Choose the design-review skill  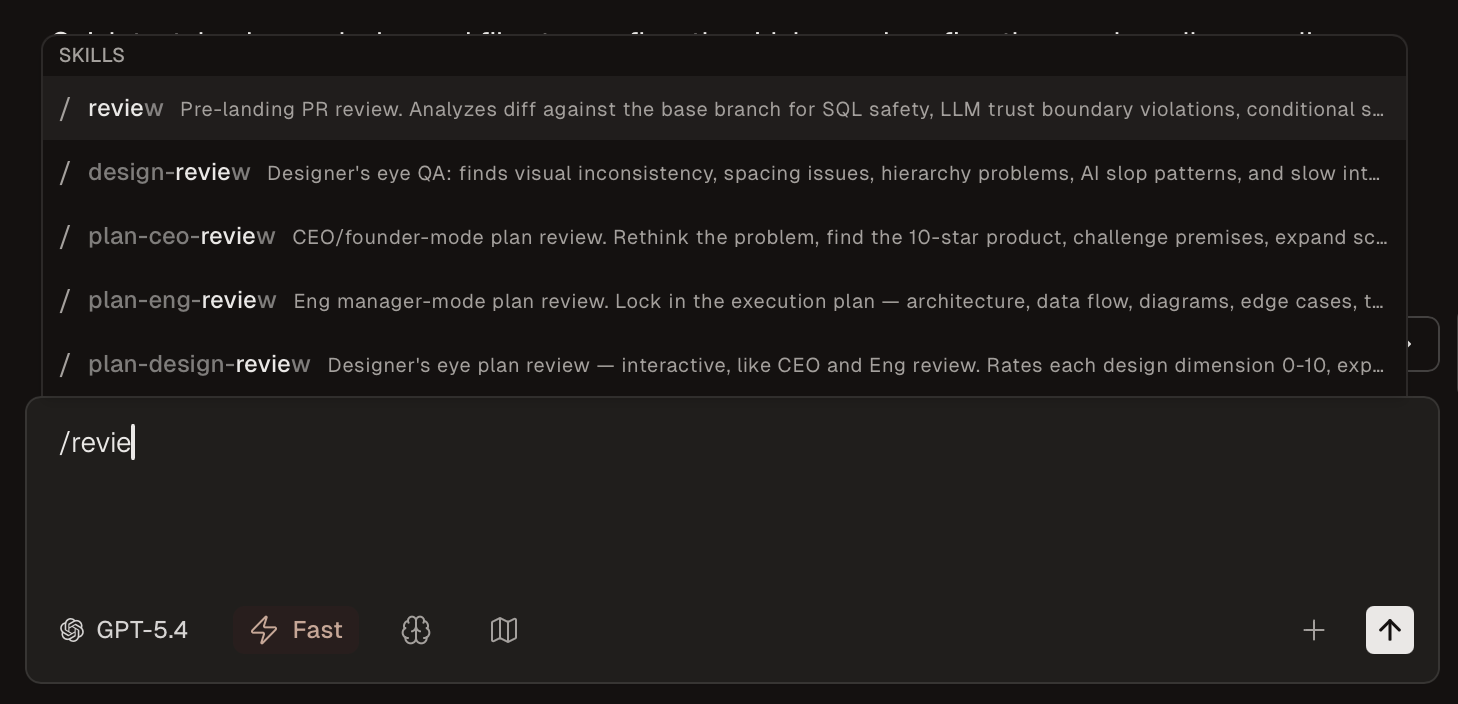[x=169, y=173]
